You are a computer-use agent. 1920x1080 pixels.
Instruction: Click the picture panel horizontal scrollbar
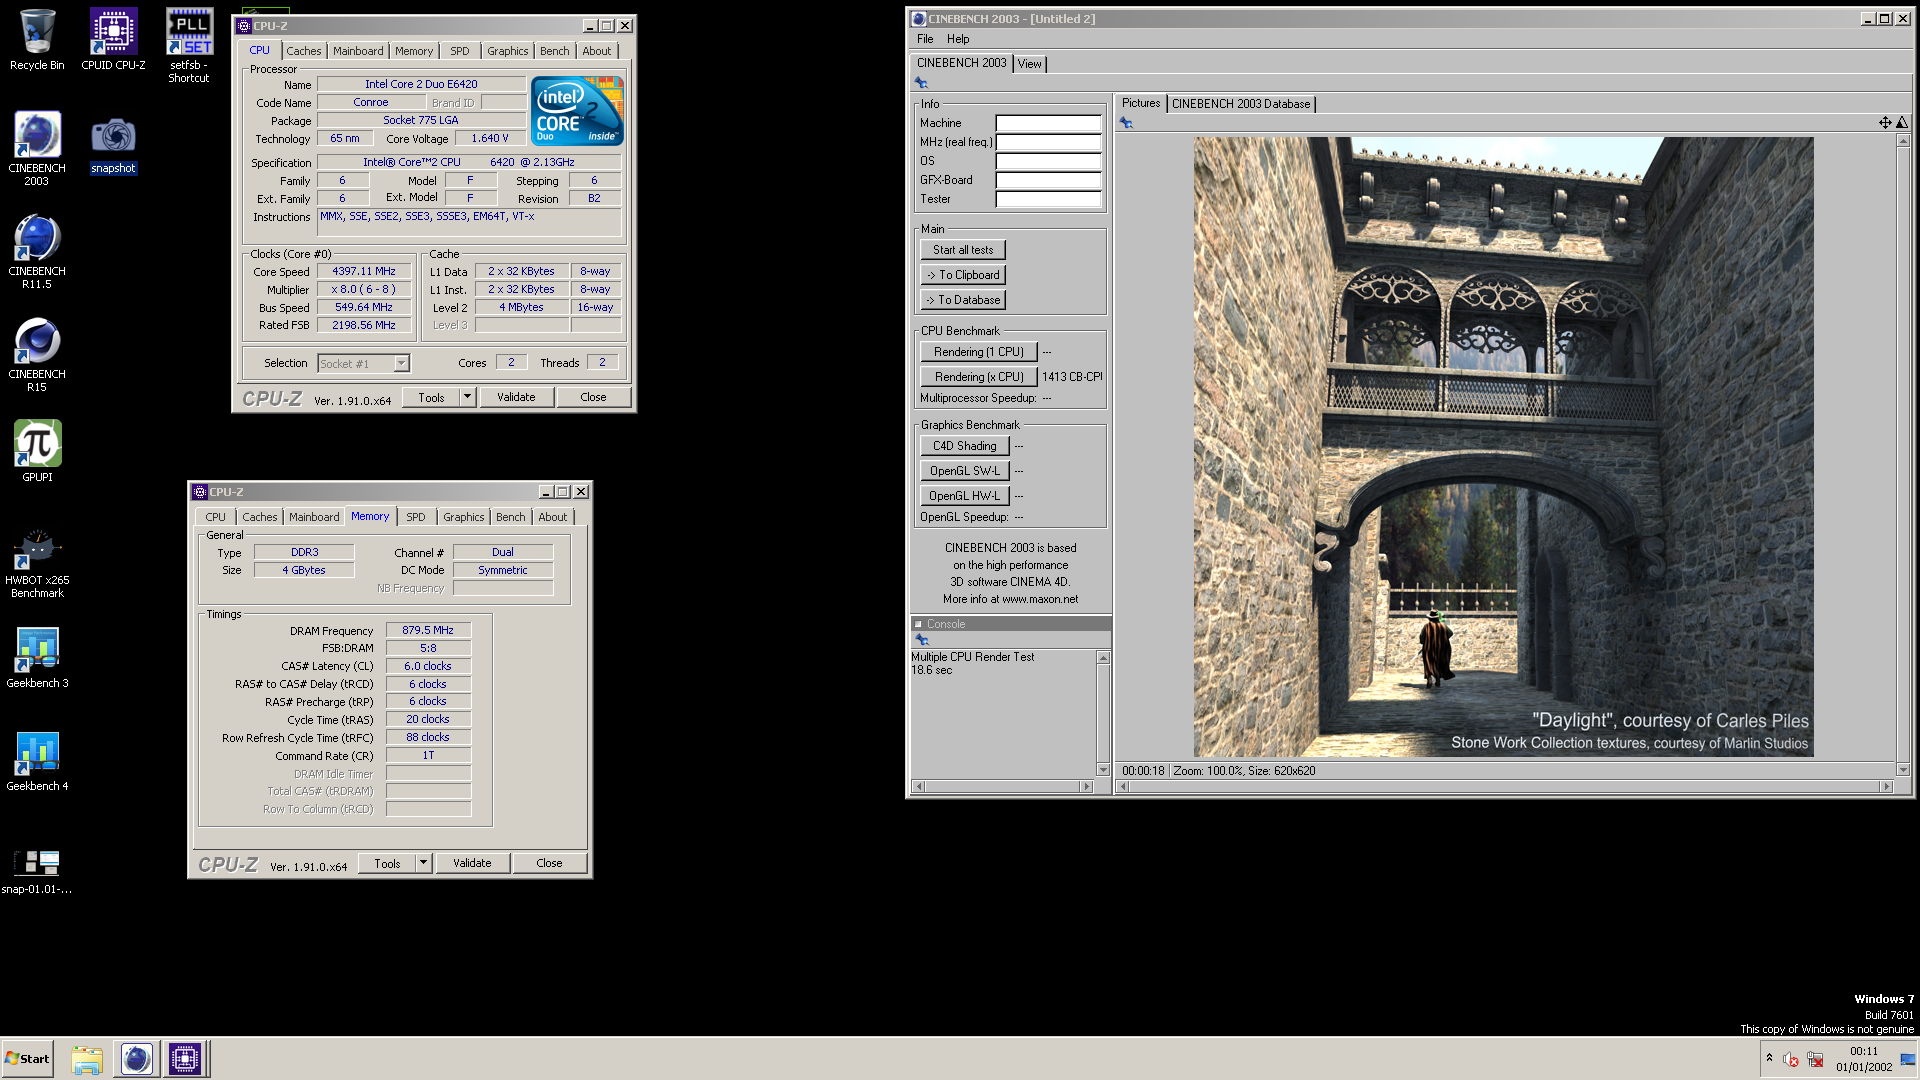(1504, 787)
